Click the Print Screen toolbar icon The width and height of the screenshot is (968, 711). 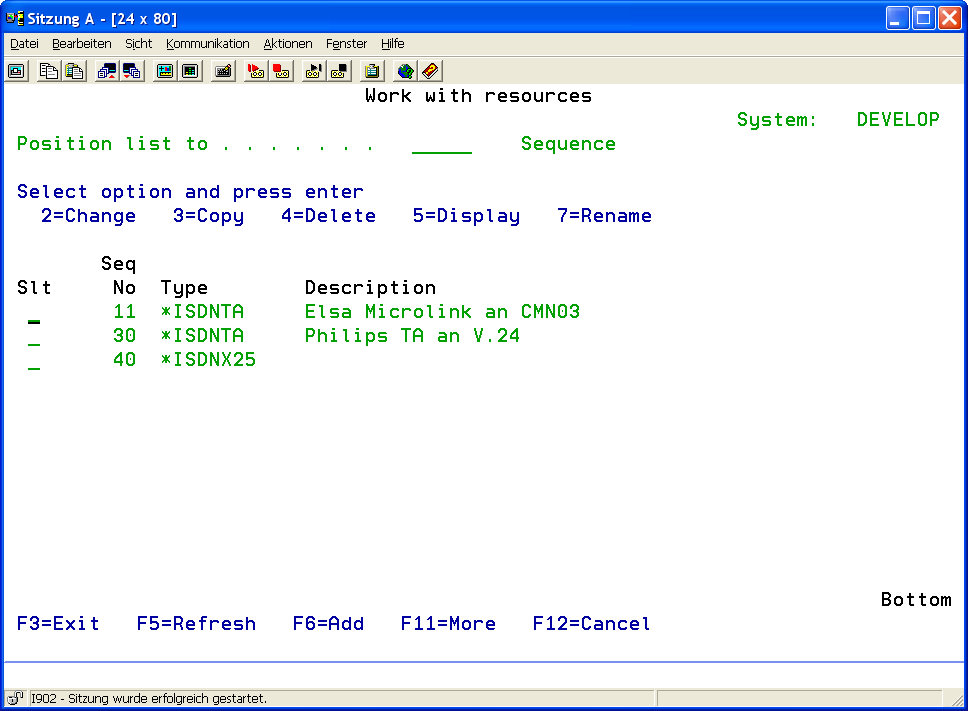tap(16, 71)
